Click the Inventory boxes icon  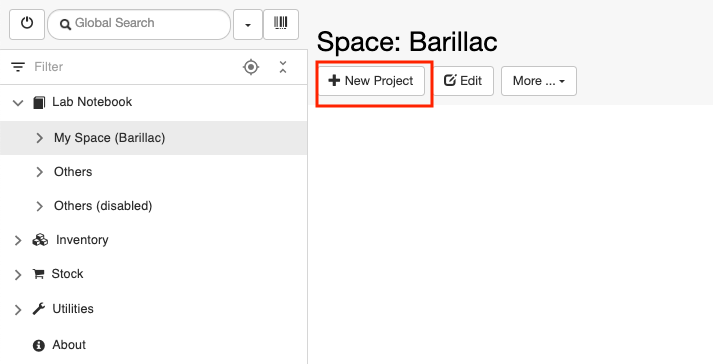click(40, 240)
